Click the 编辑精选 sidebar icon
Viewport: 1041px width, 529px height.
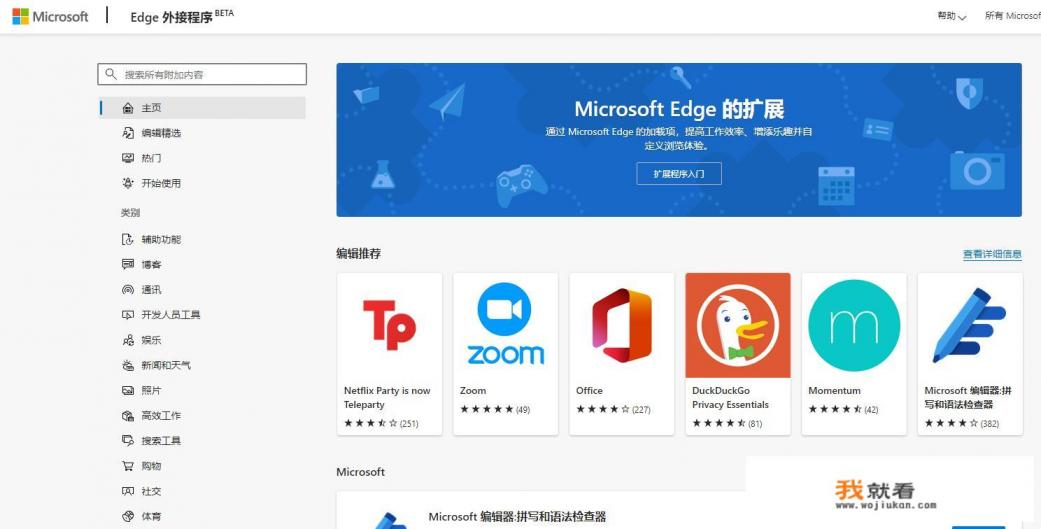tap(128, 133)
